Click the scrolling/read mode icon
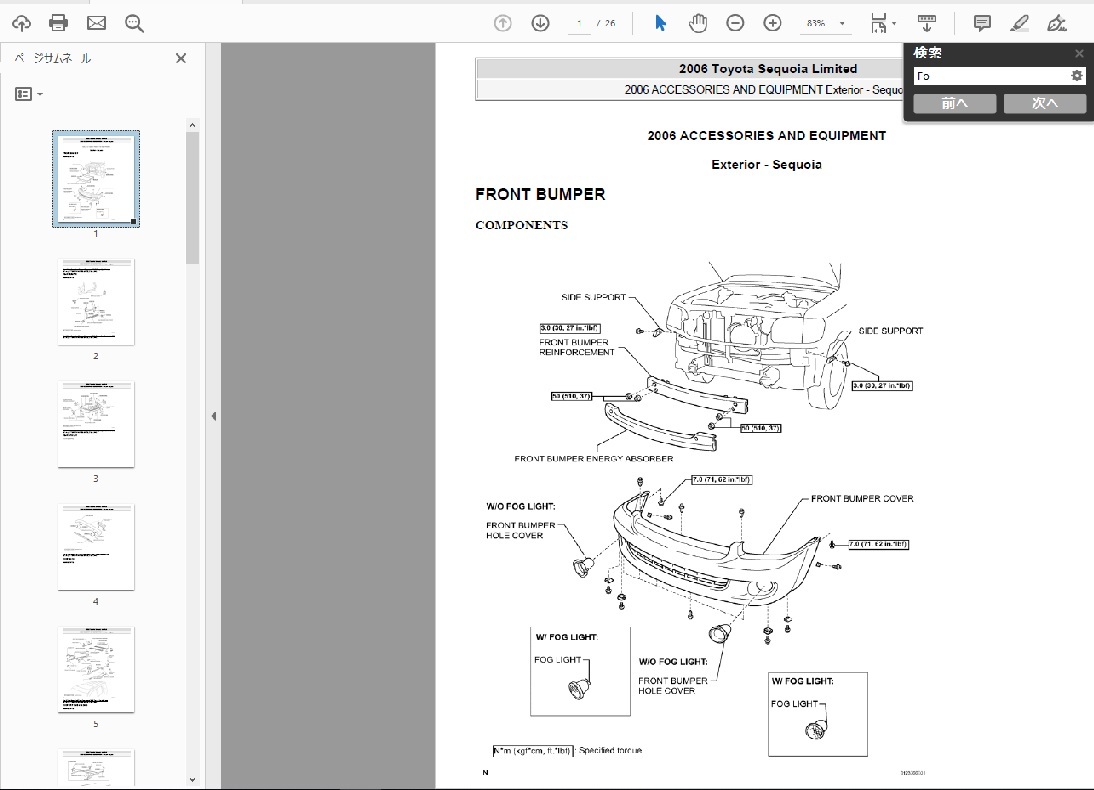Screen dimensions: 1094x790 tap(927, 23)
